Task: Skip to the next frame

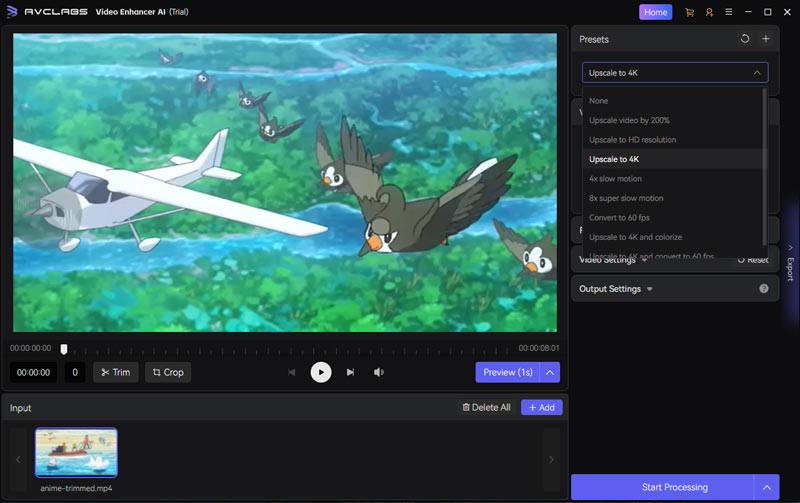Action: tap(350, 372)
